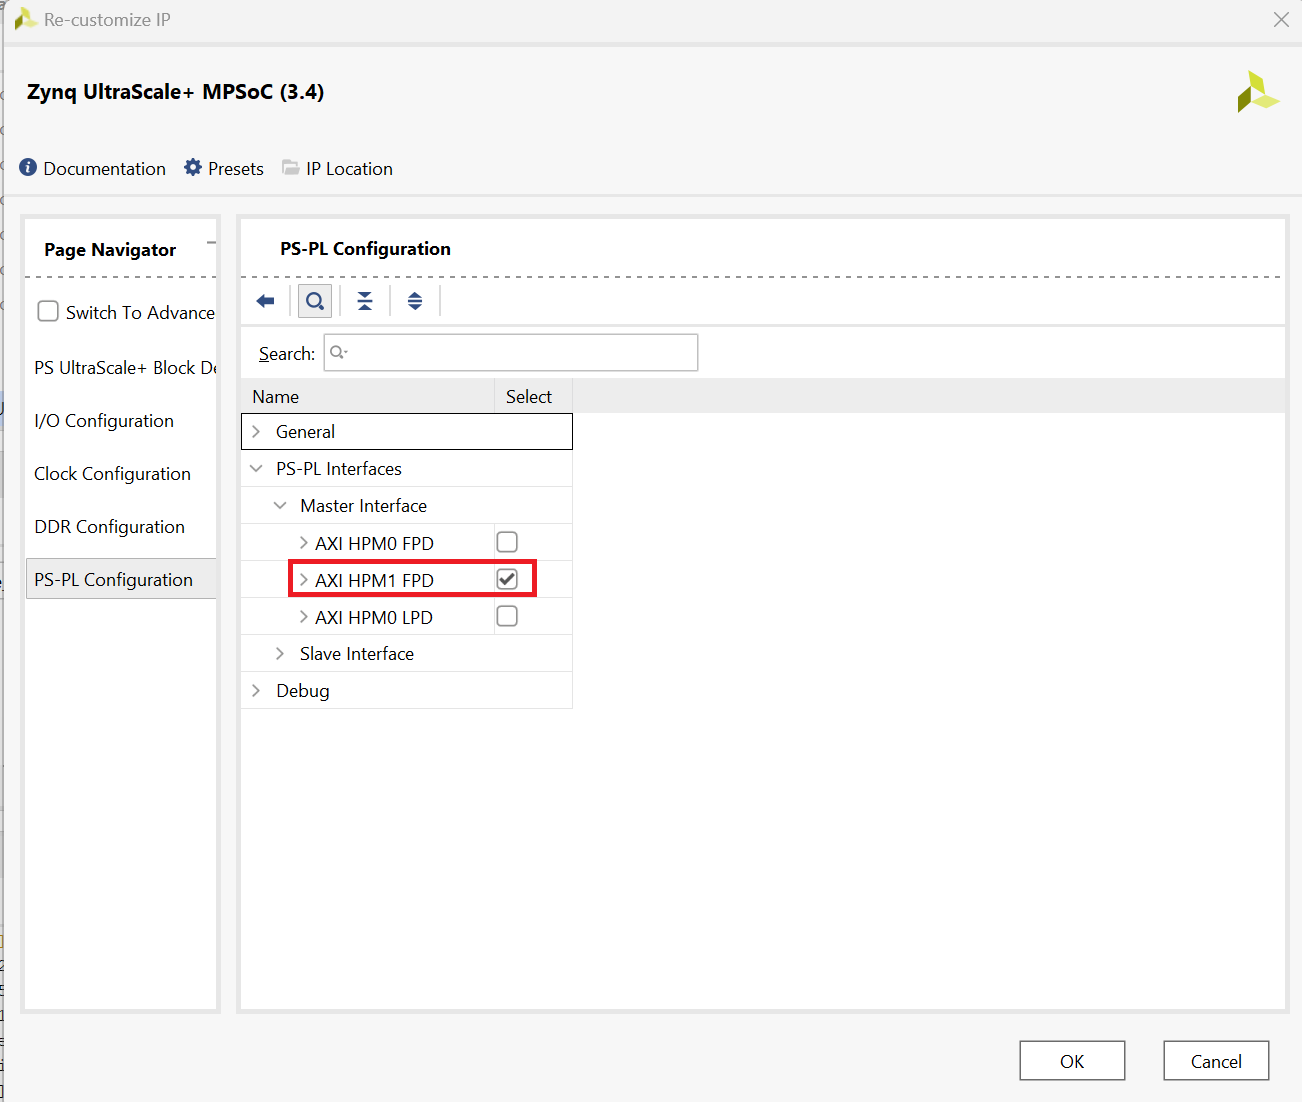Click the collapse all toolbar icon

click(365, 301)
